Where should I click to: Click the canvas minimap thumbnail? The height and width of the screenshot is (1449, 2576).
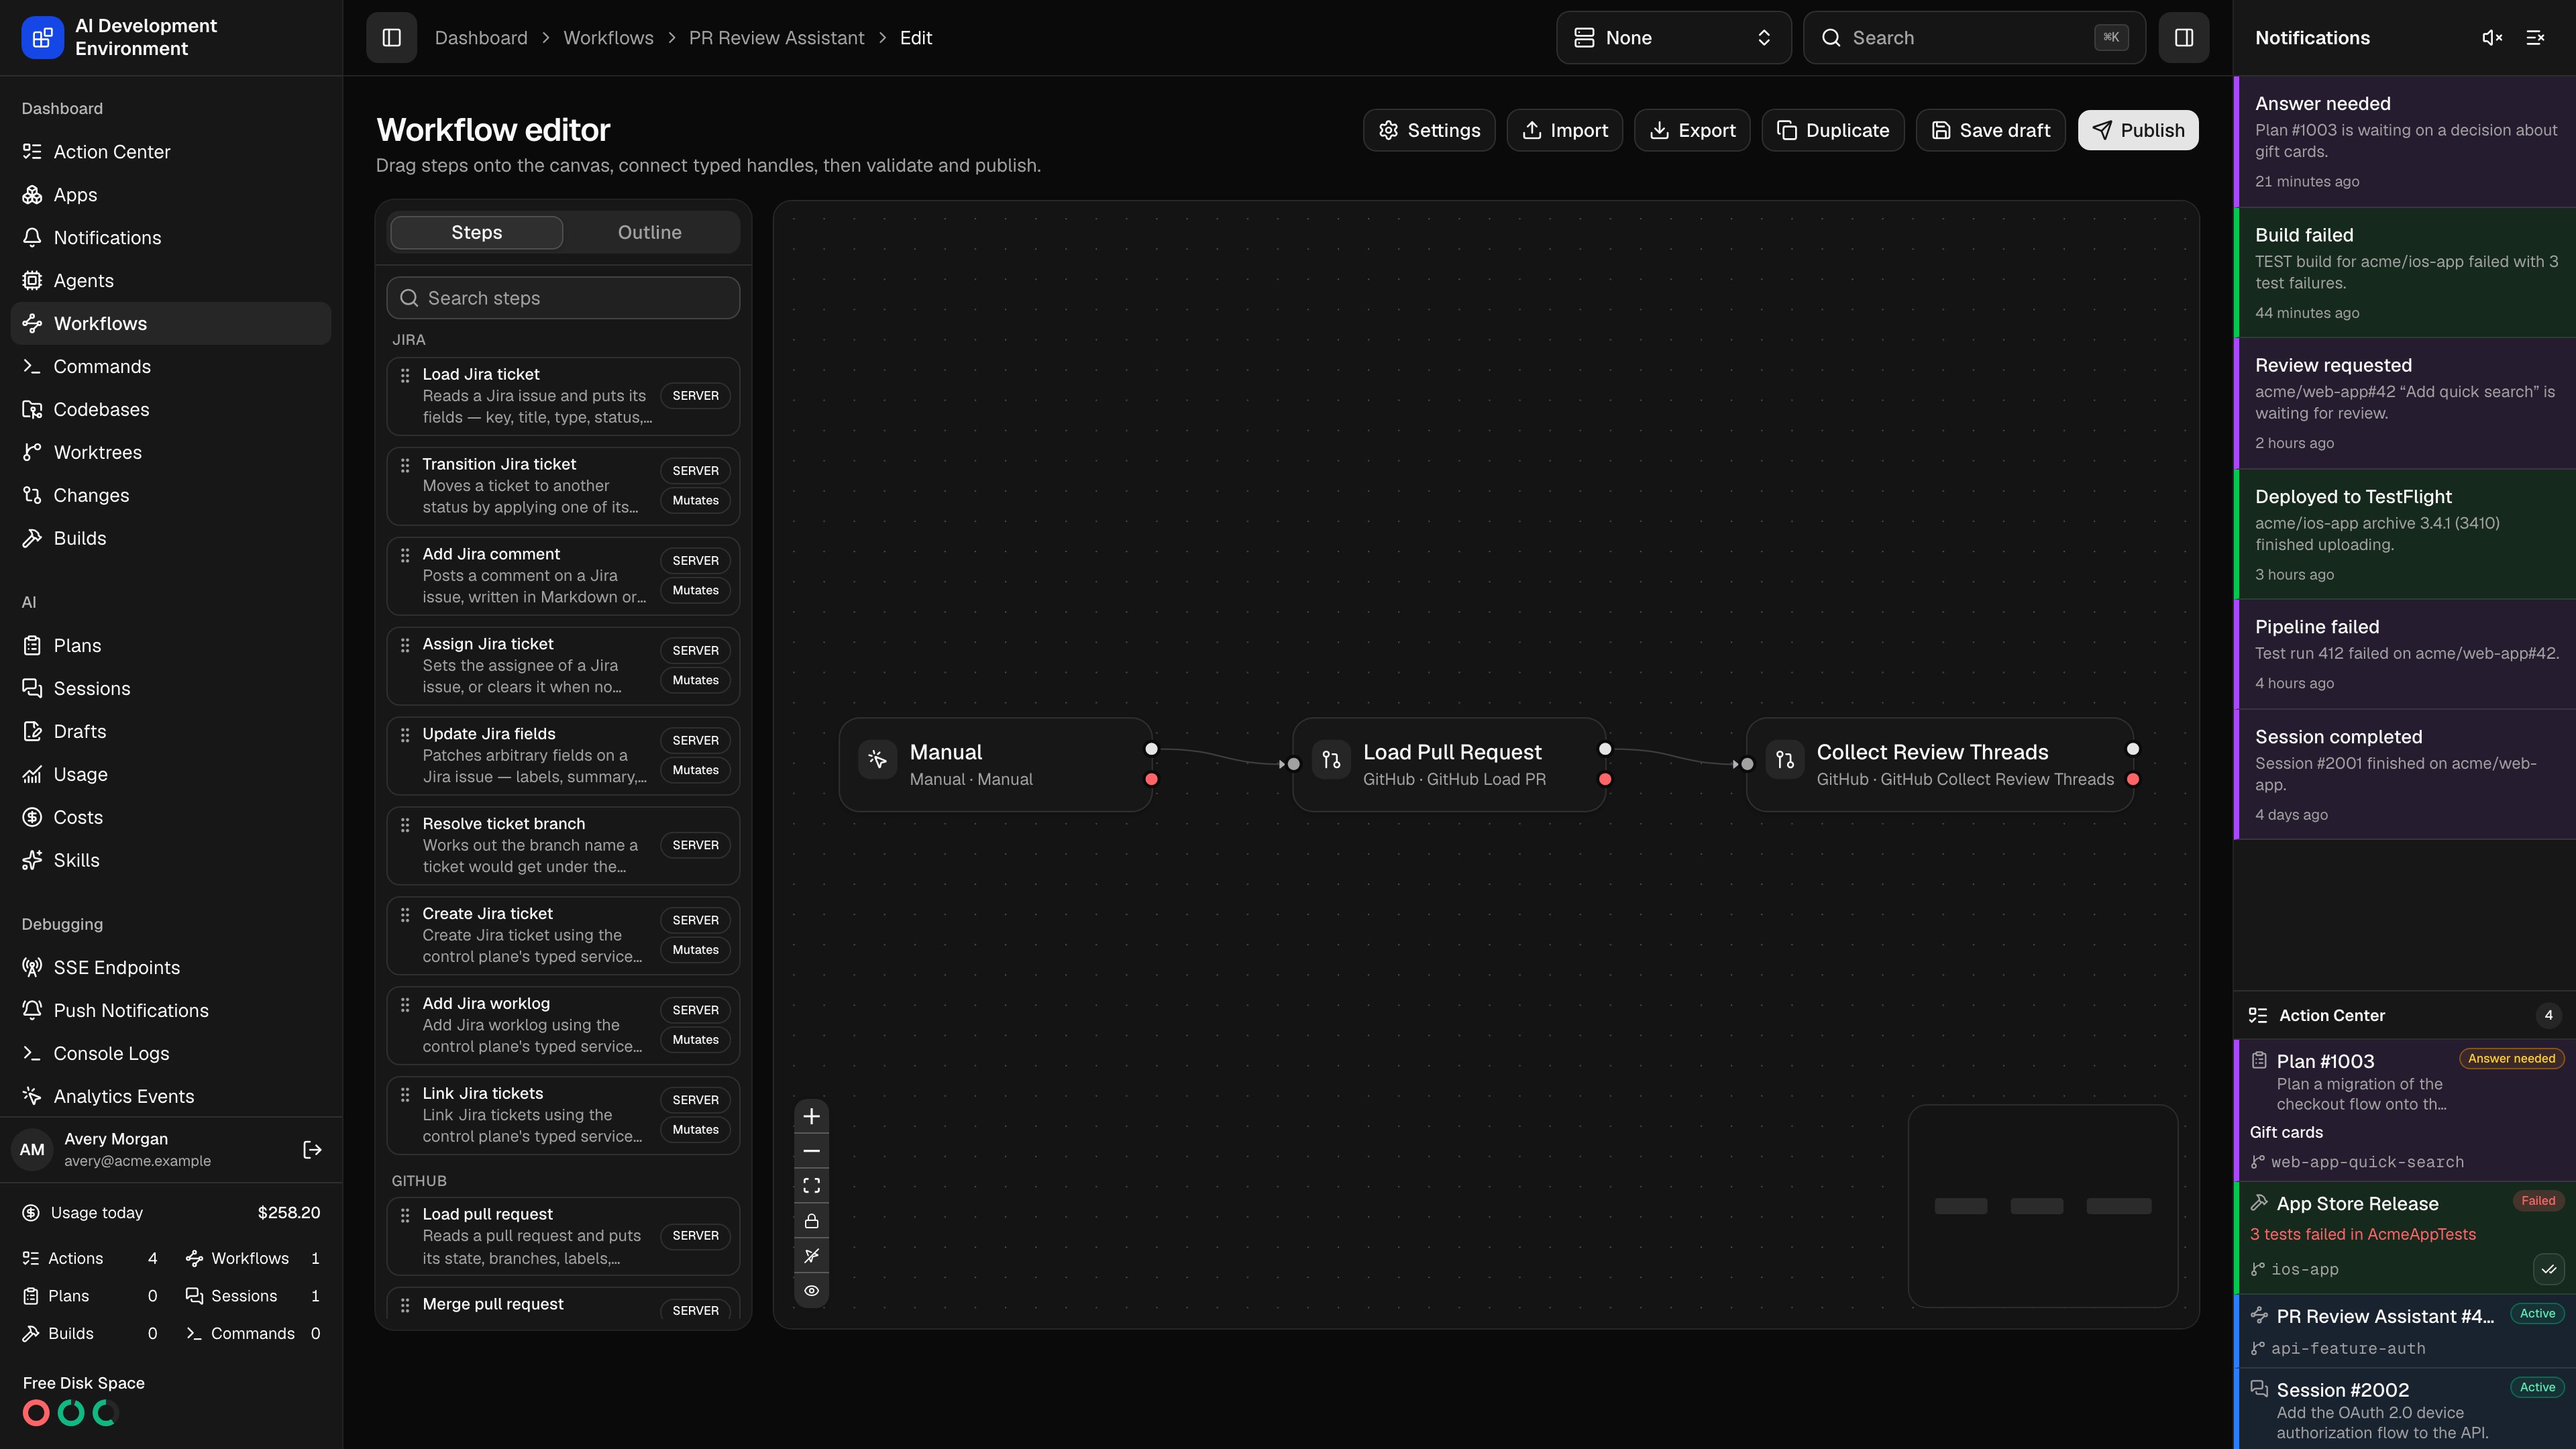point(2043,1206)
